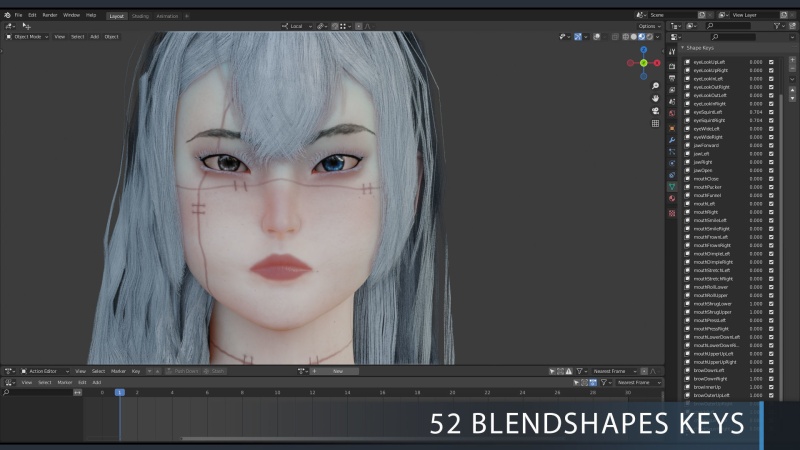Click the zoom magnifier icon in viewport
This screenshot has width=800, height=450.
[x=655, y=85]
